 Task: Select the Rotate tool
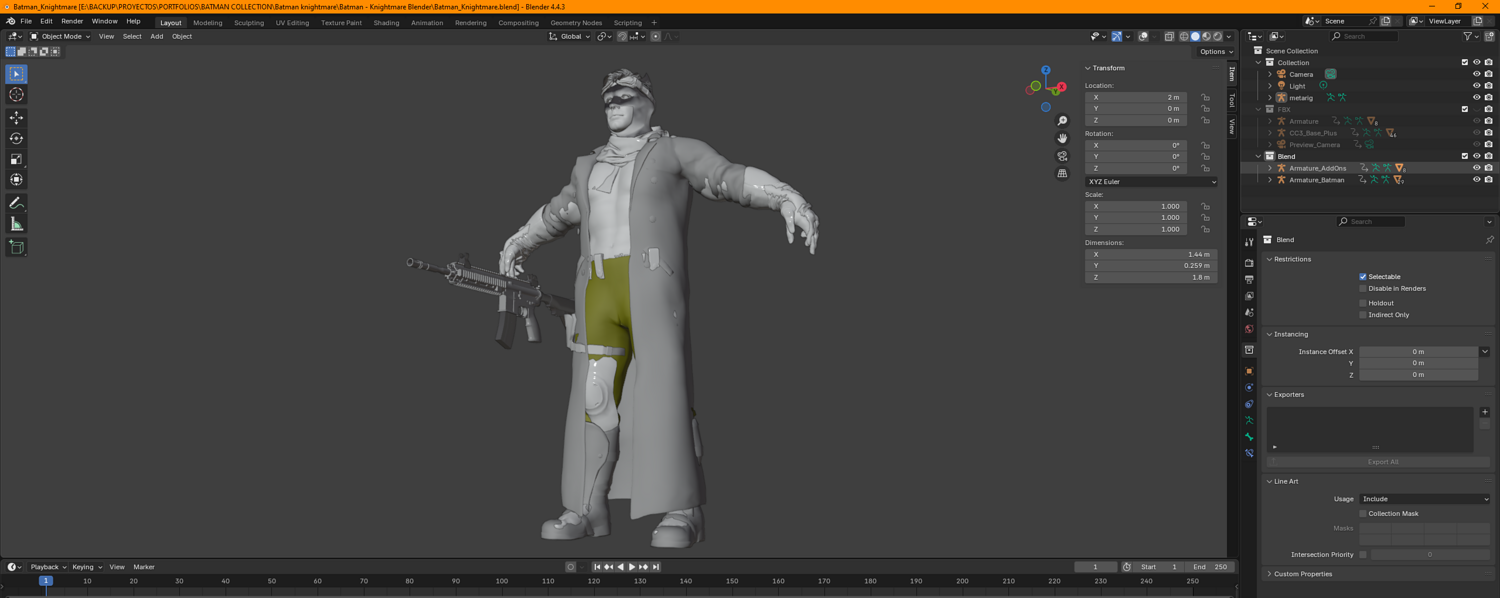[16, 139]
